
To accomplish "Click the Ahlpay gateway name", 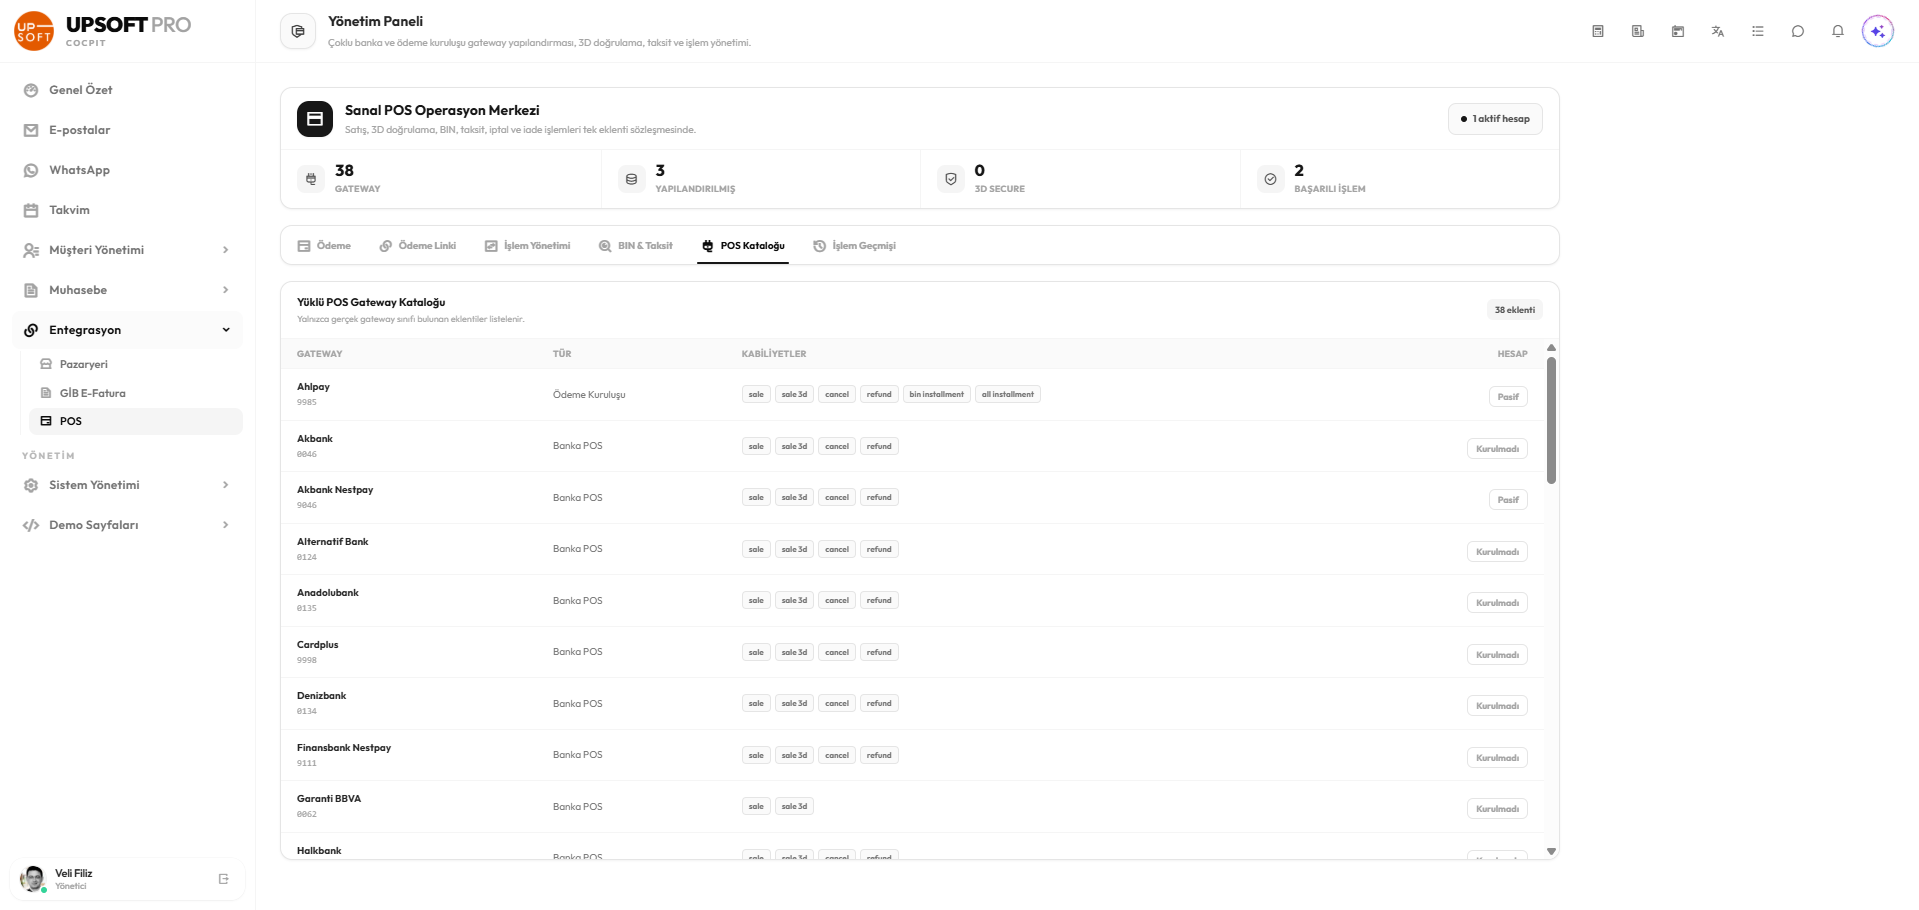I will (313, 387).
